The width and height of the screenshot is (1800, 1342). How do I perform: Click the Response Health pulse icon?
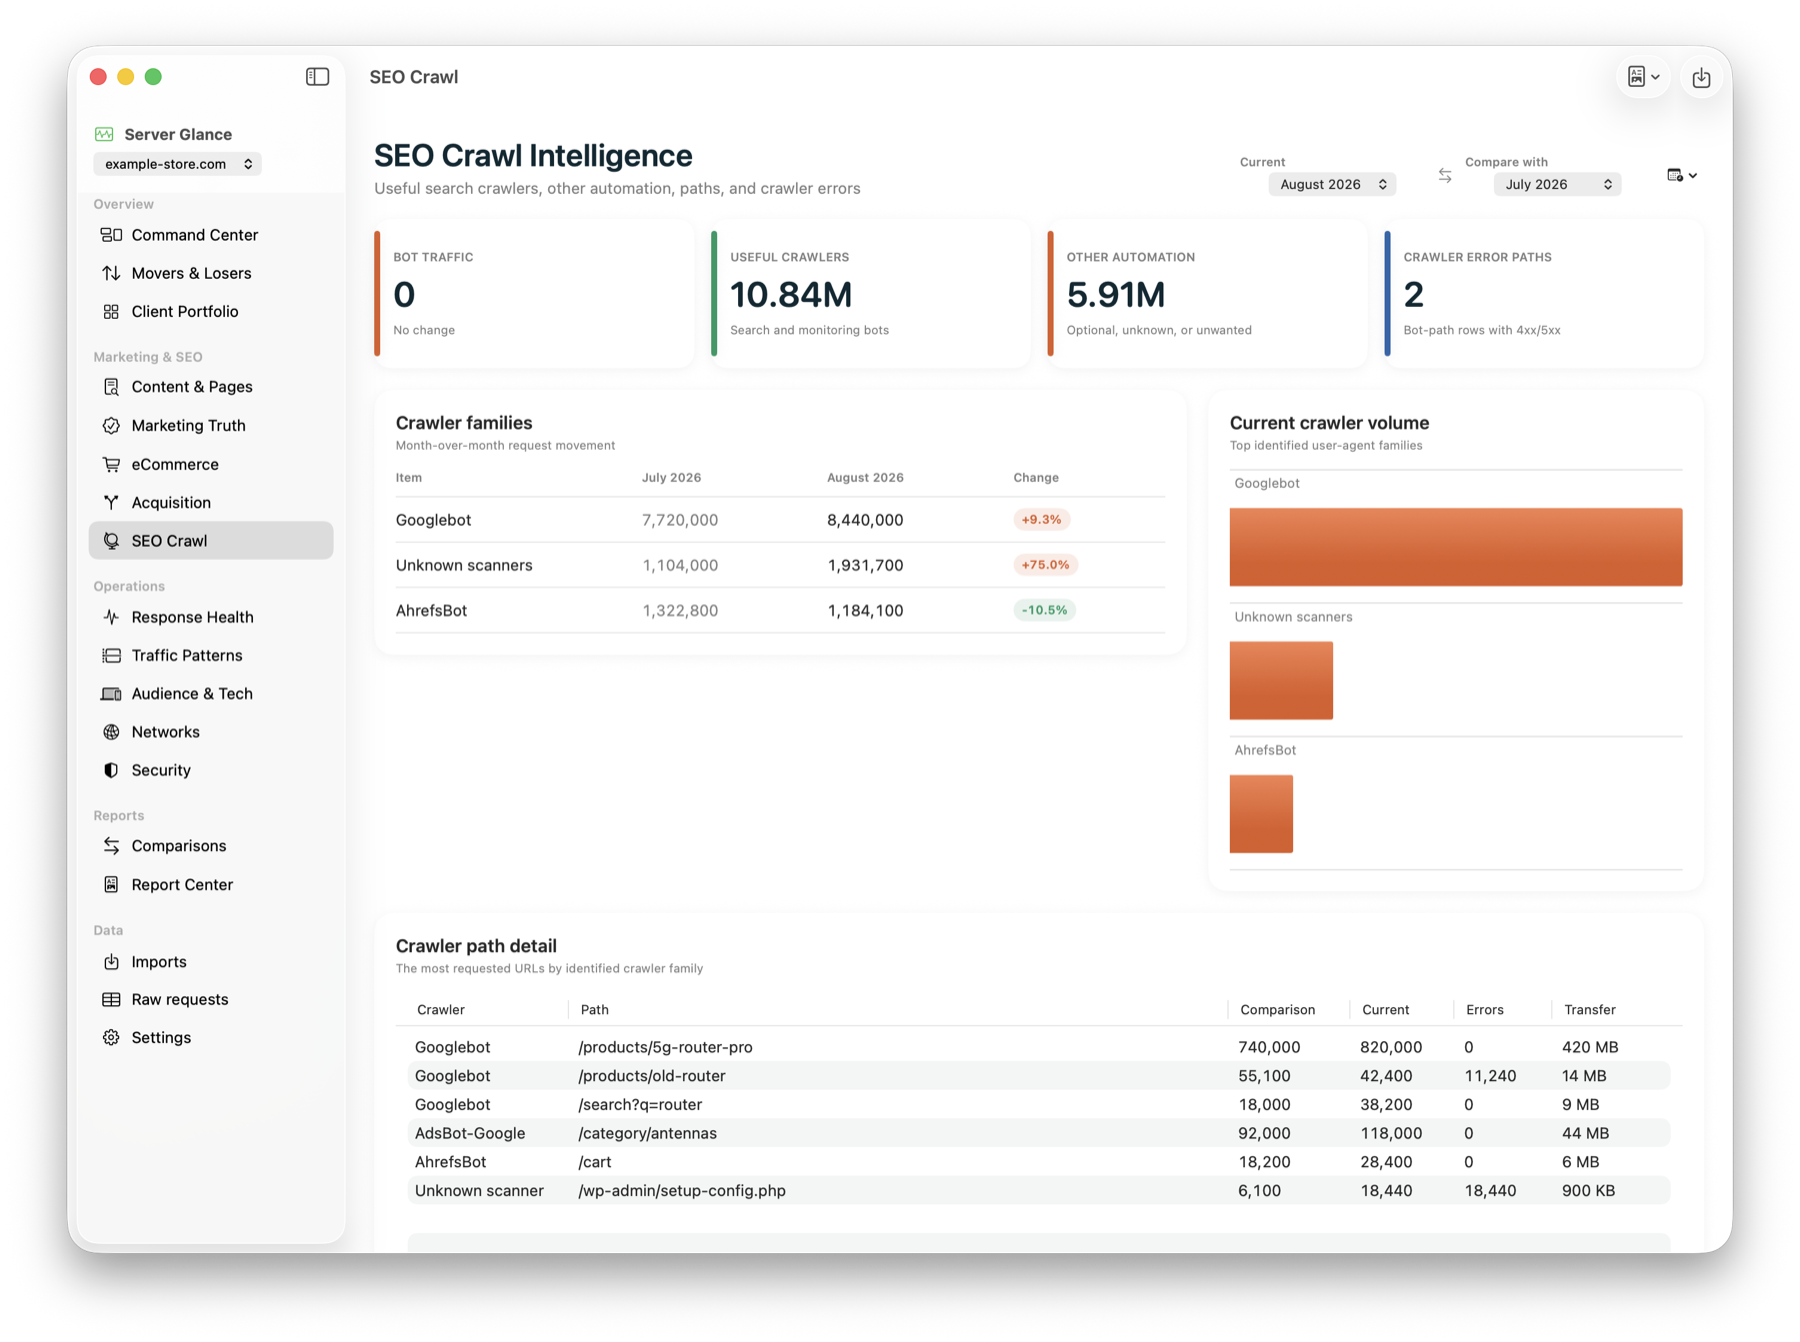111,617
